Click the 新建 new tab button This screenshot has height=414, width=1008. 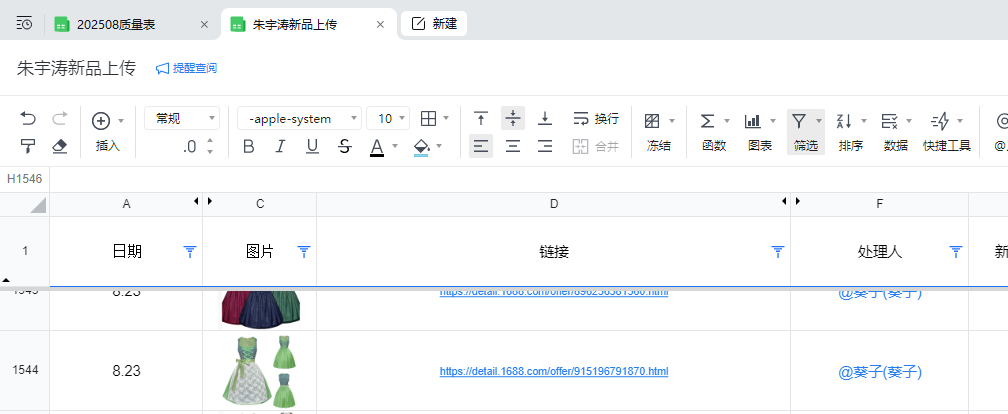click(x=434, y=23)
